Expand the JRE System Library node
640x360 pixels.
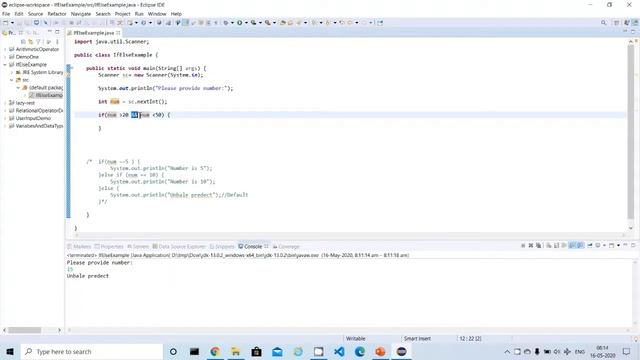pos(12,73)
